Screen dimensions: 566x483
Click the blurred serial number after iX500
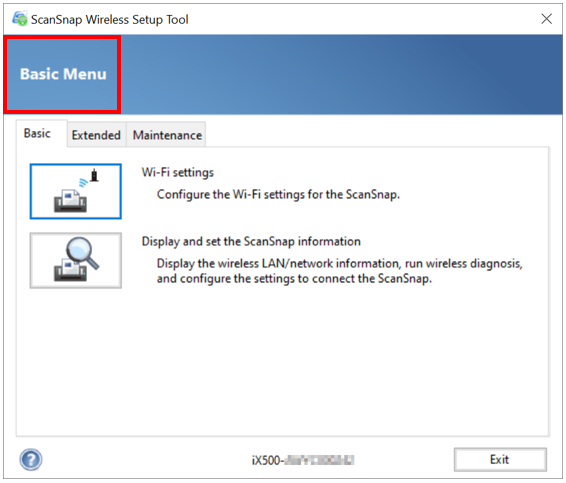(319, 460)
